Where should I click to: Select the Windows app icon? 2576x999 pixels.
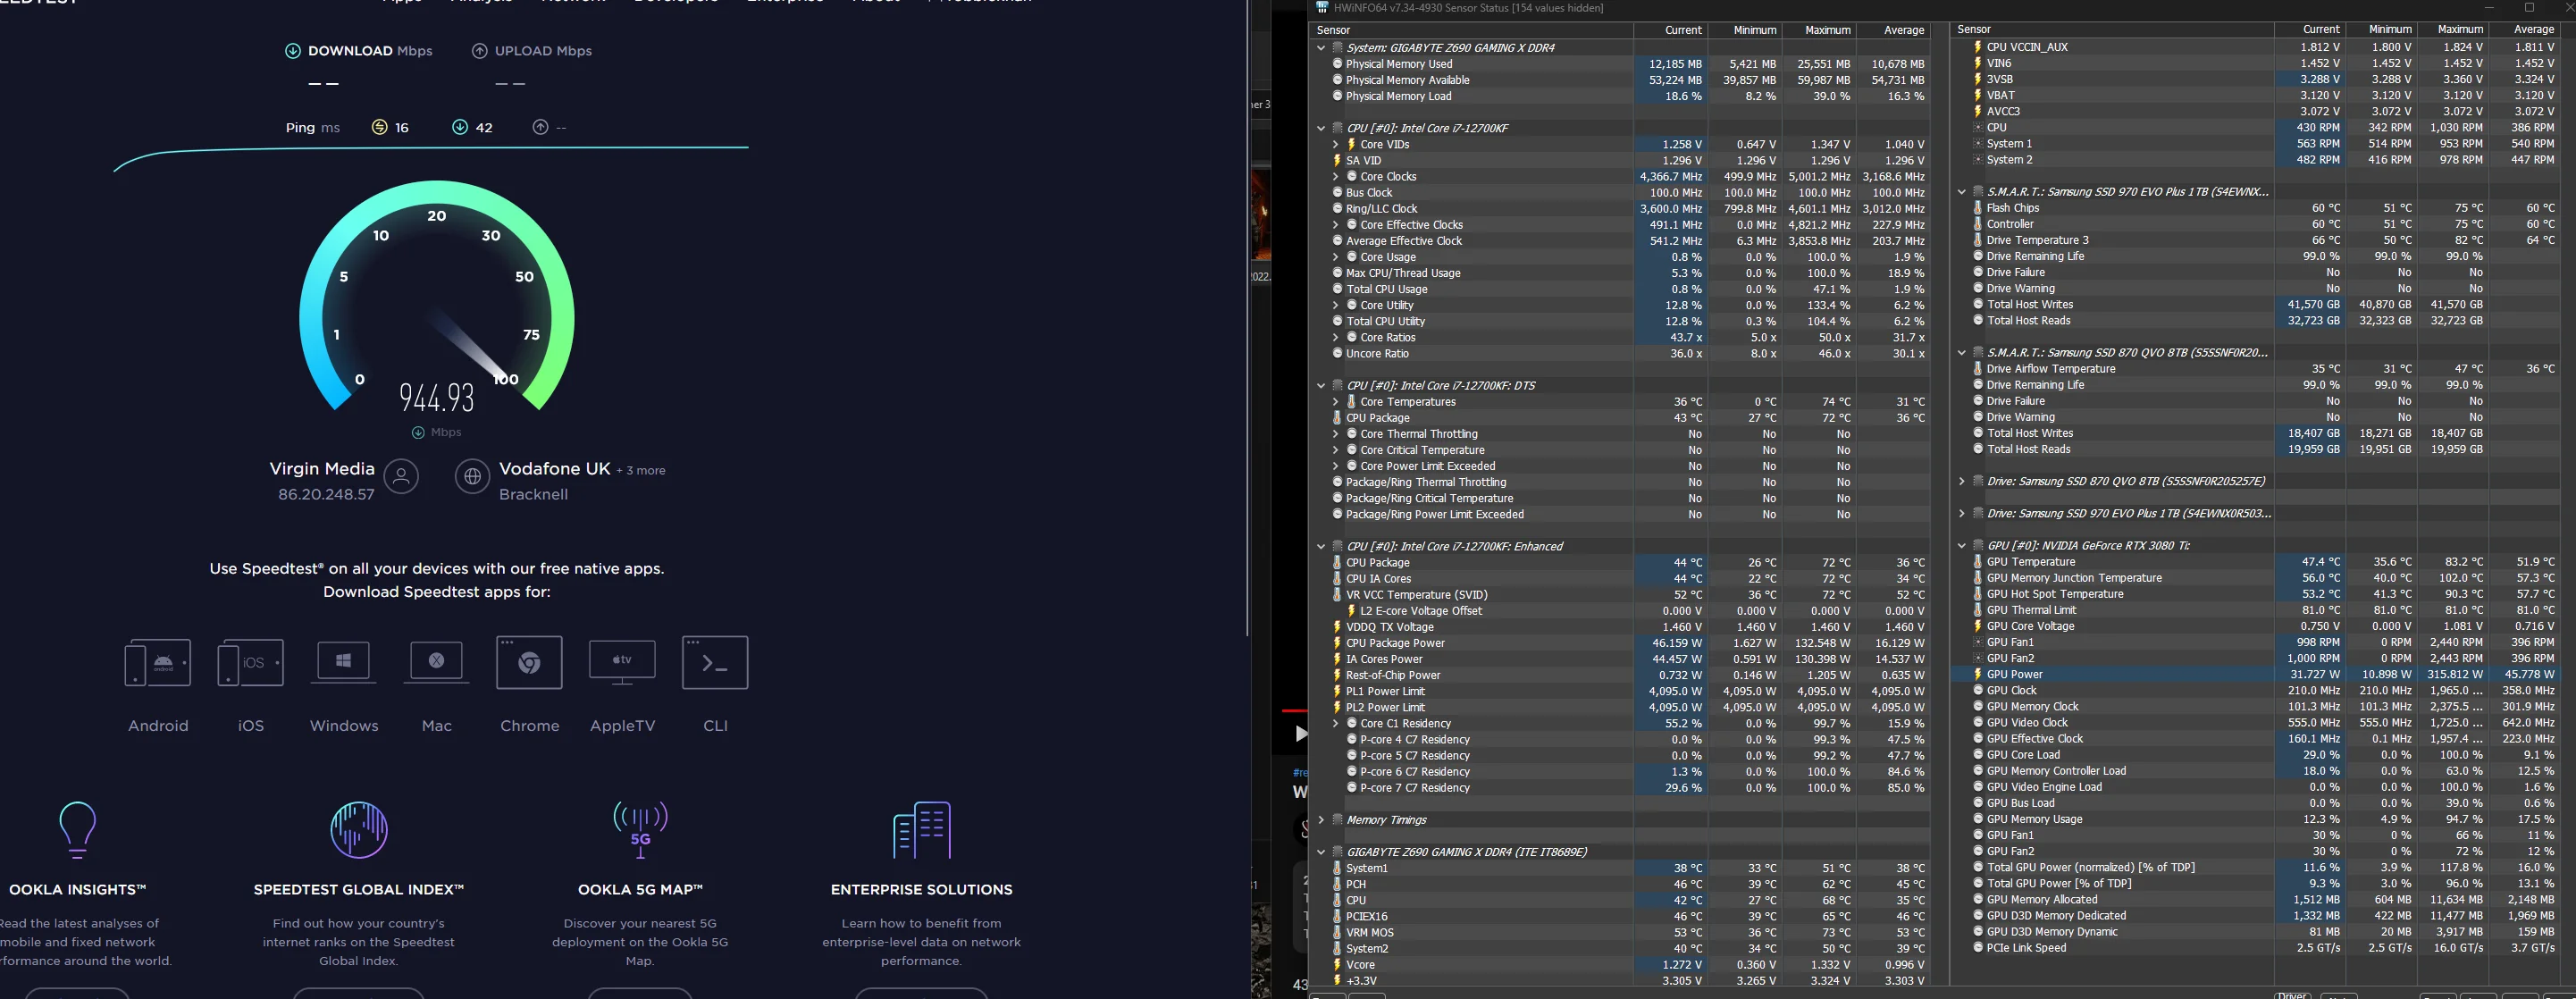point(343,662)
